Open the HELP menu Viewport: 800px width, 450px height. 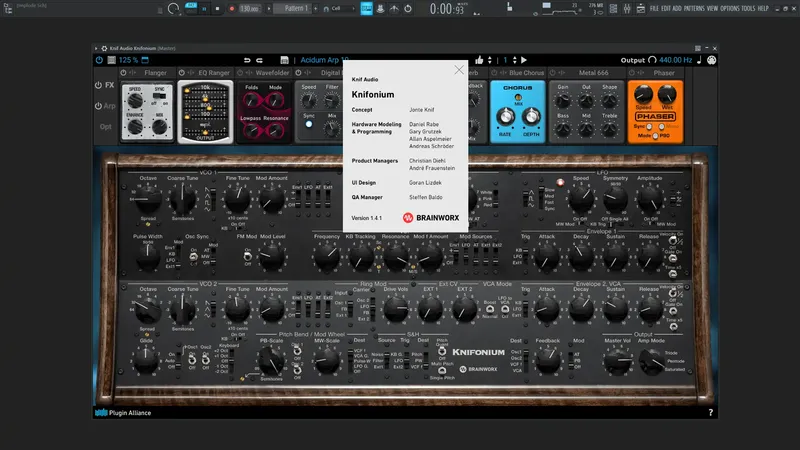(x=763, y=9)
